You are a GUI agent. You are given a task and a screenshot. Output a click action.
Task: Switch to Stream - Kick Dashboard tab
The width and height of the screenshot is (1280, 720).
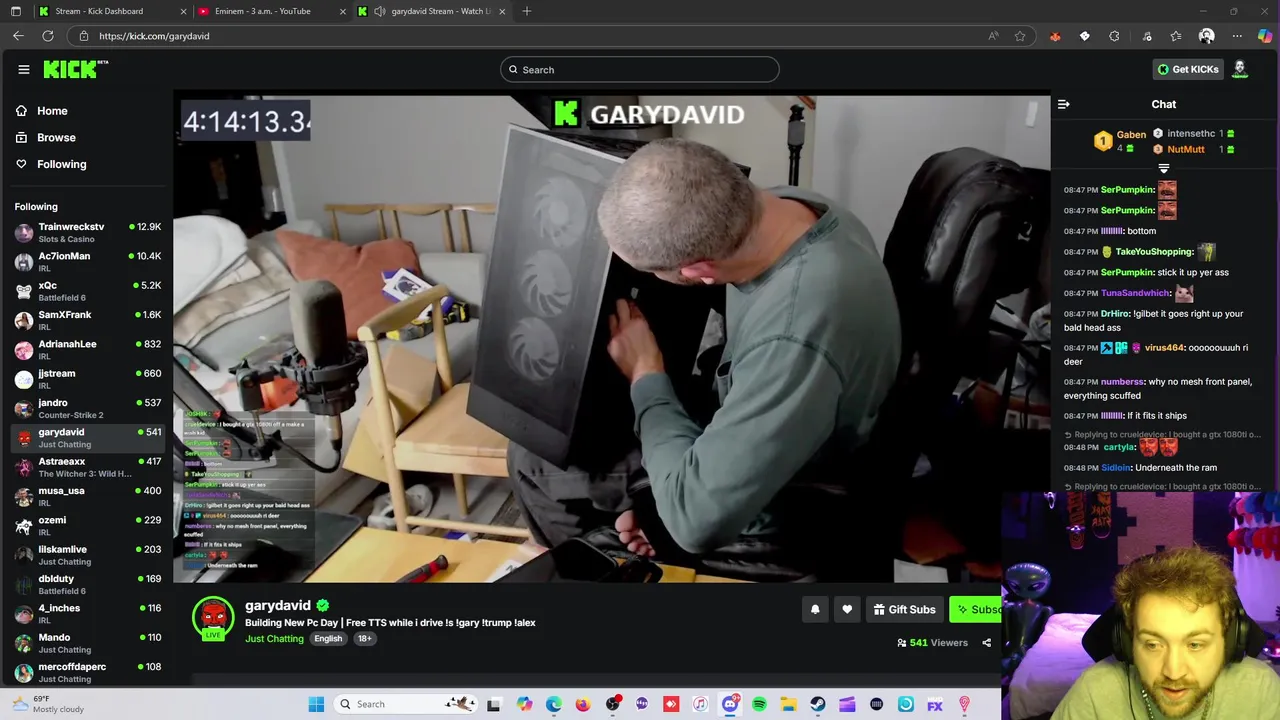coord(112,11)
